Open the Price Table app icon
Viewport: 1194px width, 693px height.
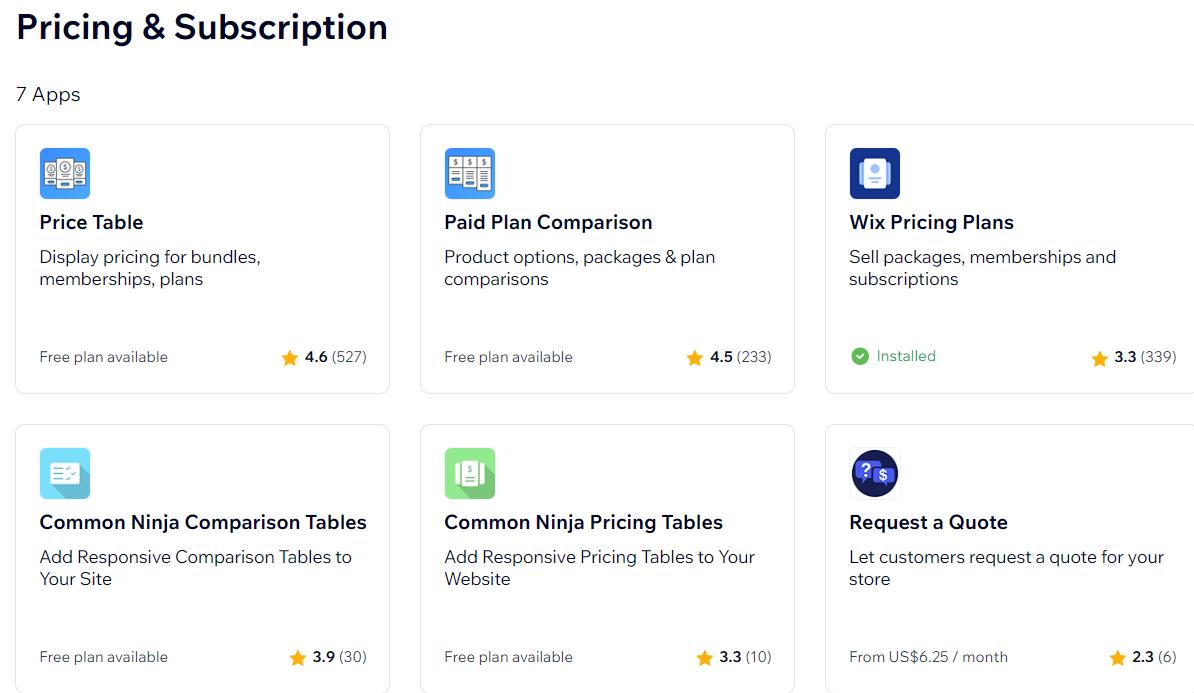(x=65, y=174)
